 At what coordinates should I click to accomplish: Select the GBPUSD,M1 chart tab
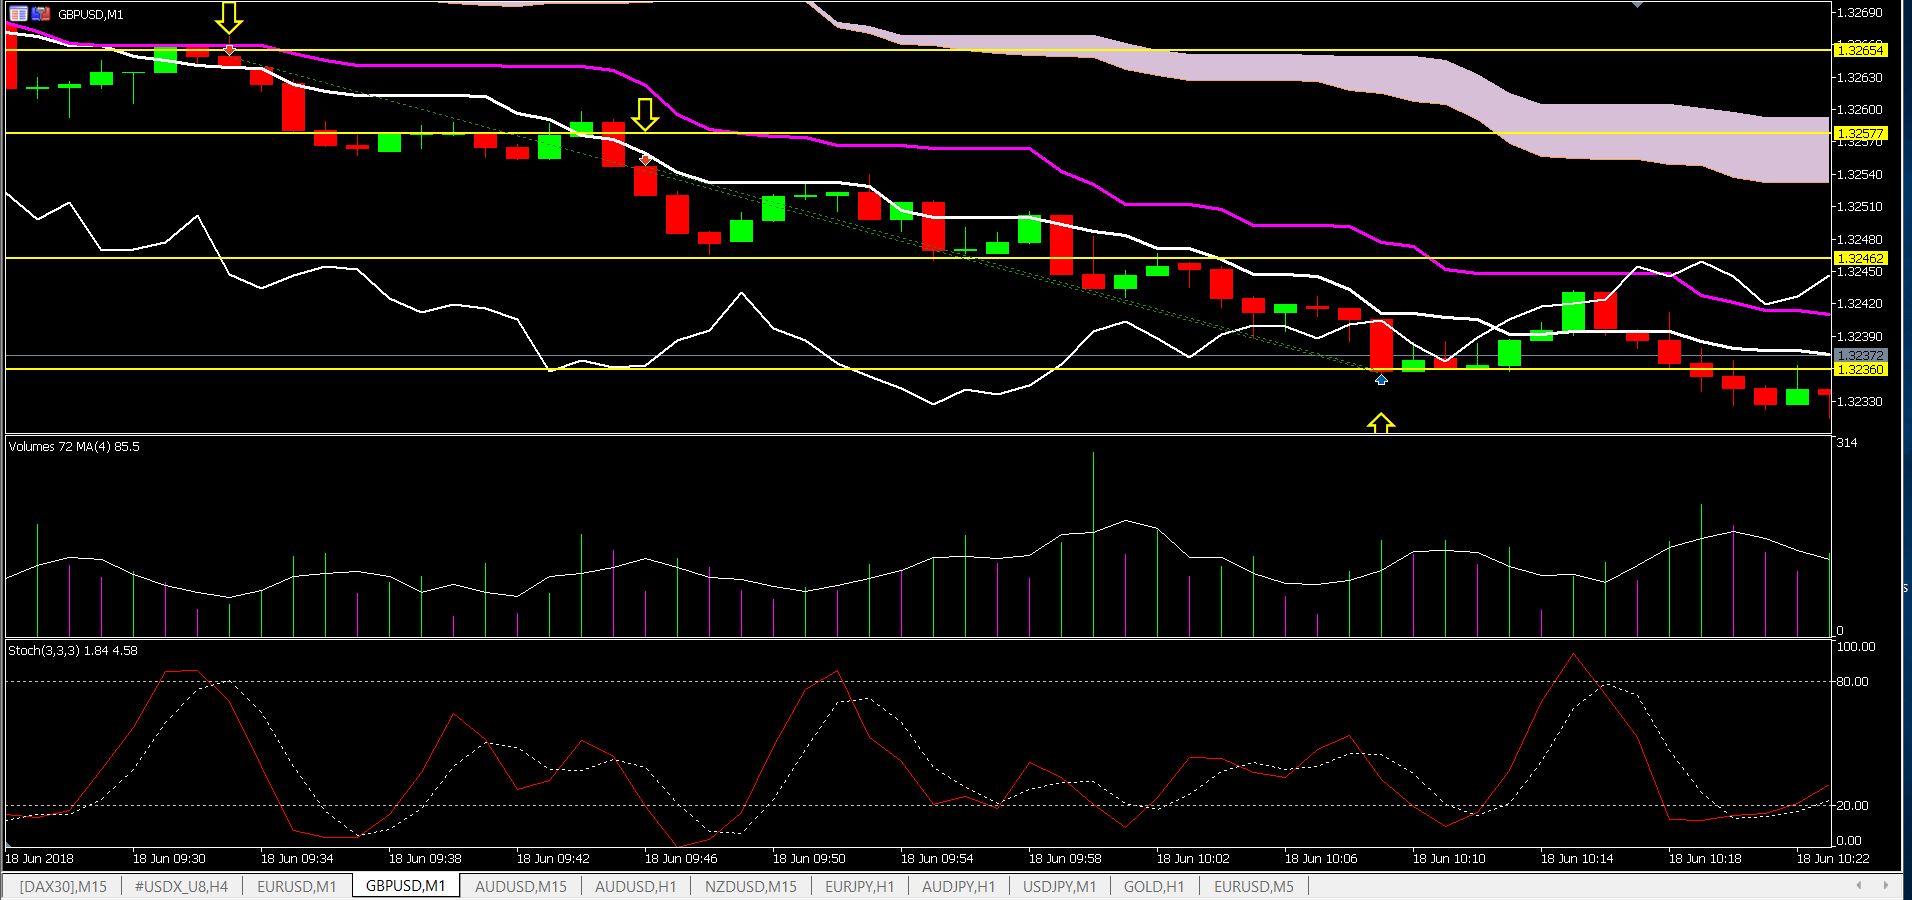point(406,886)
